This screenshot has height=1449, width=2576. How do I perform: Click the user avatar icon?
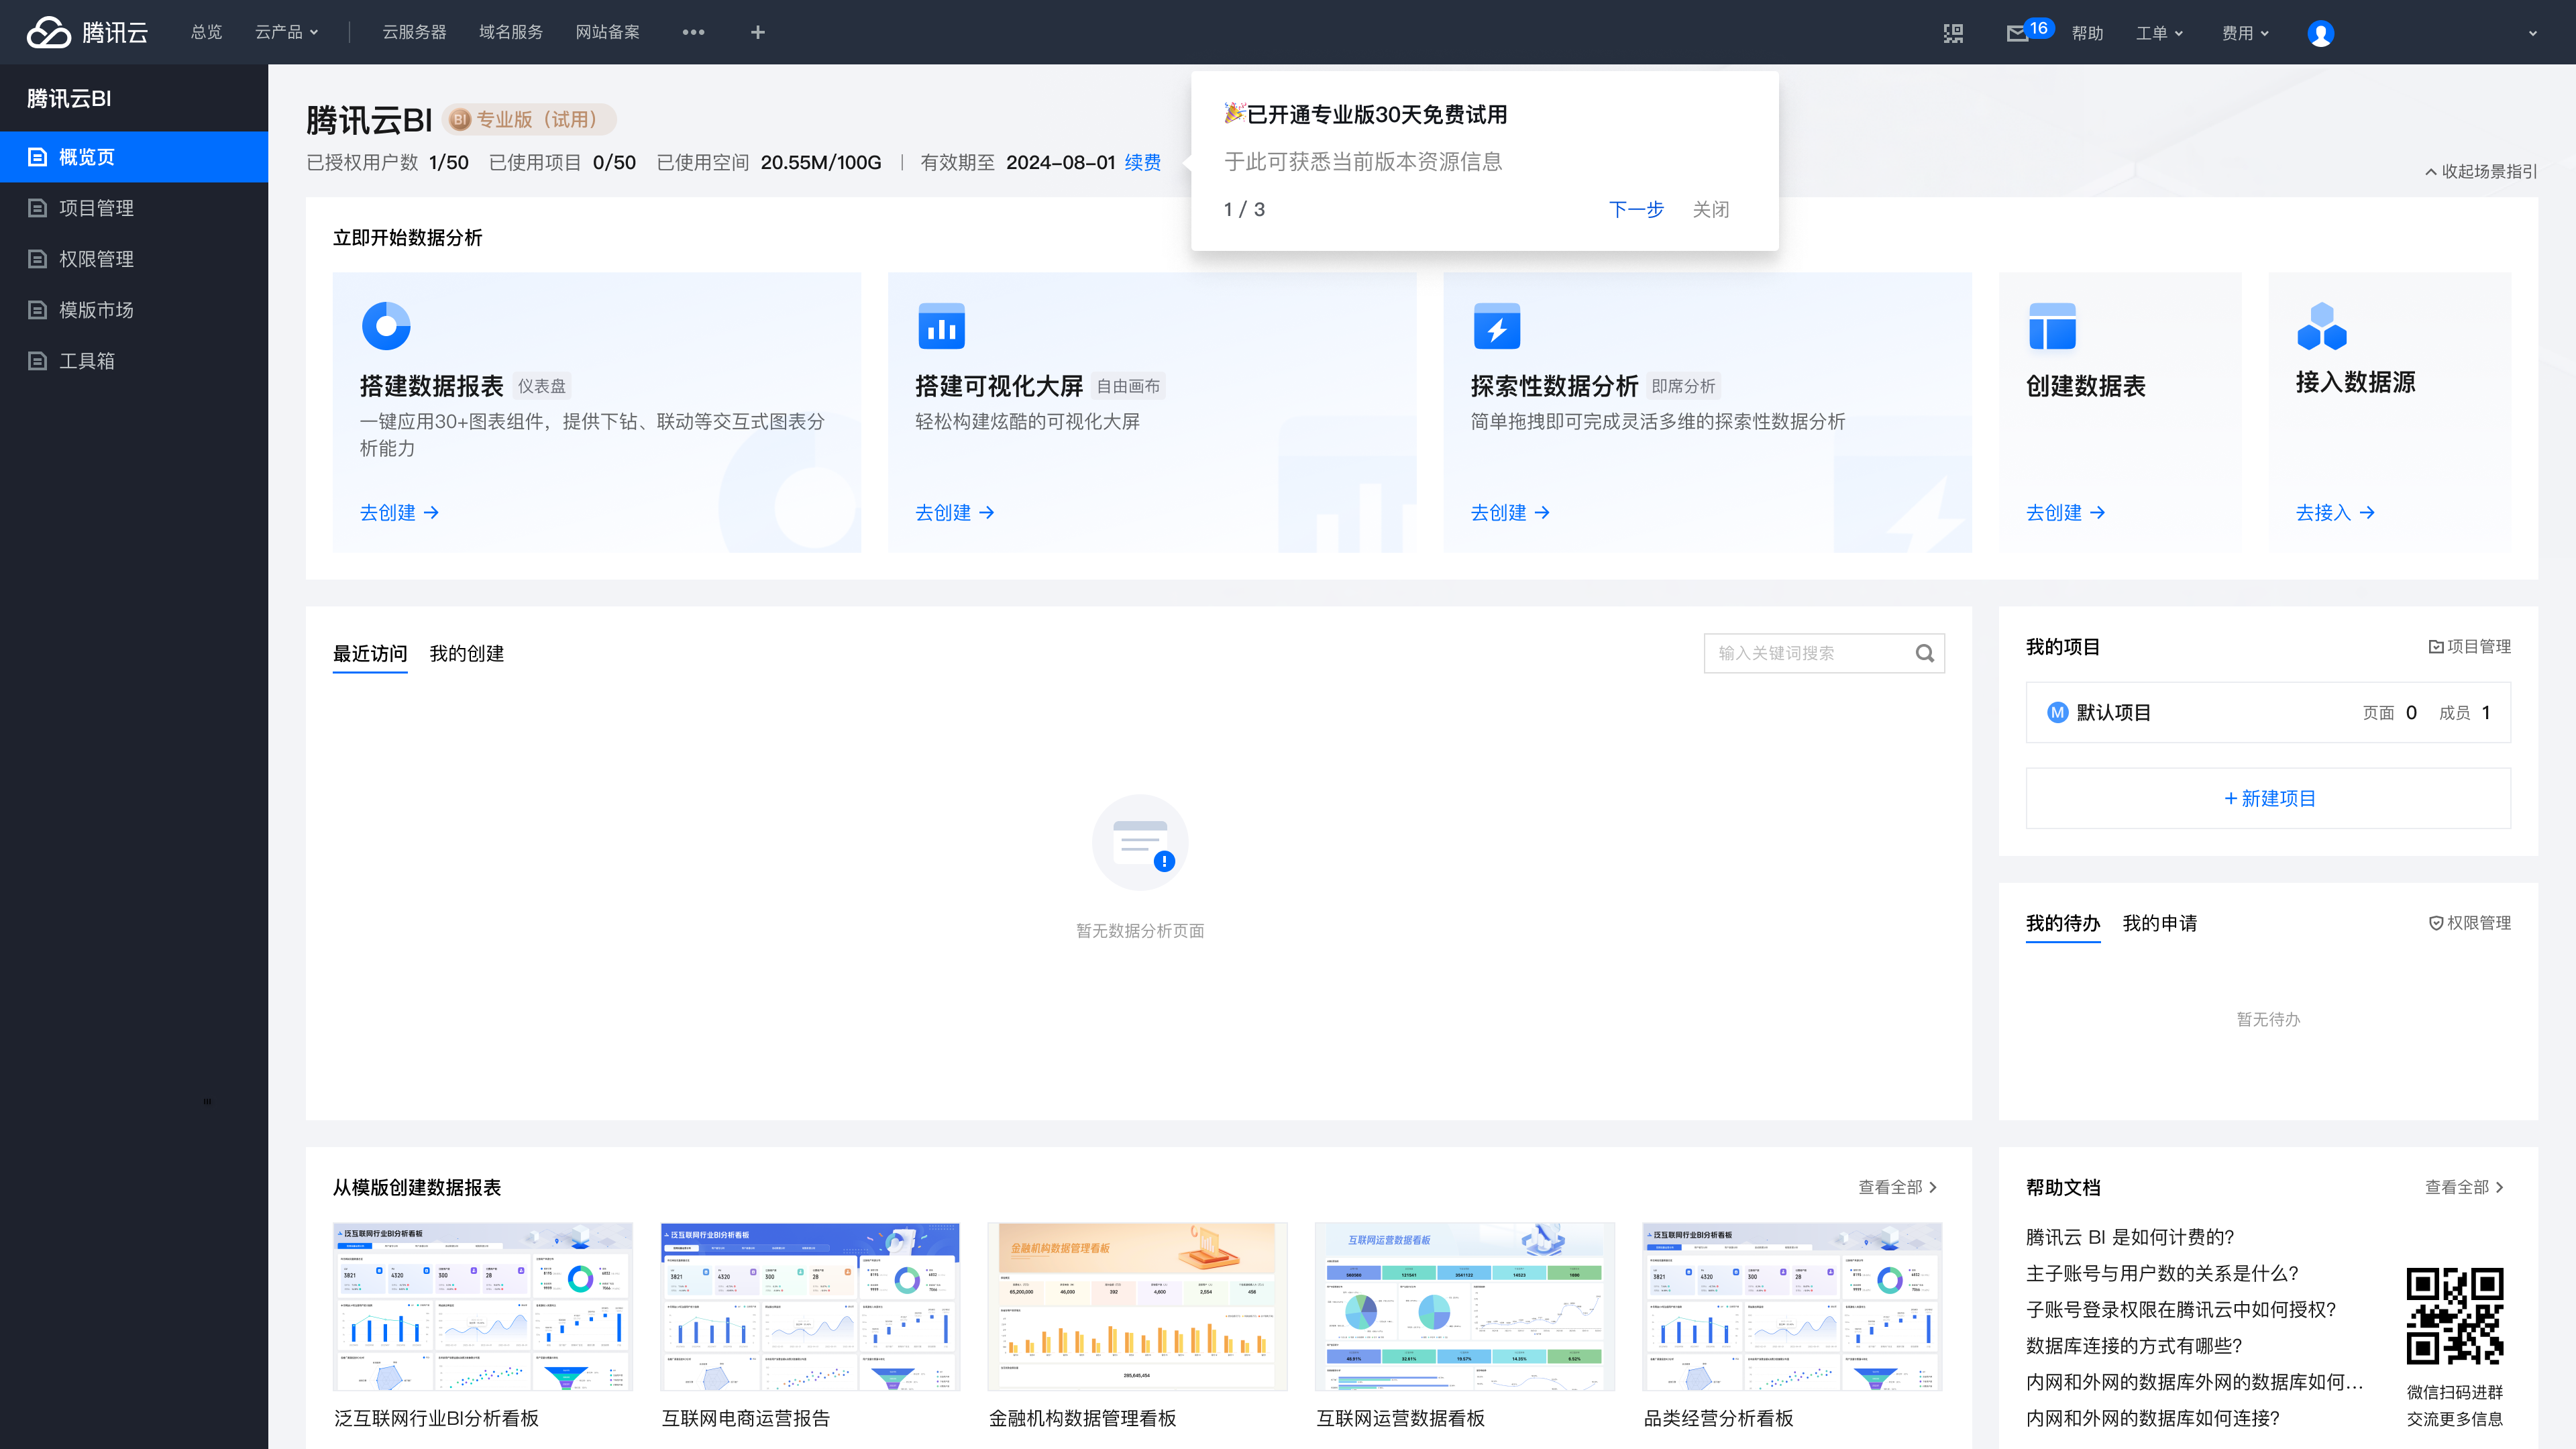(x=2320, y=33)
